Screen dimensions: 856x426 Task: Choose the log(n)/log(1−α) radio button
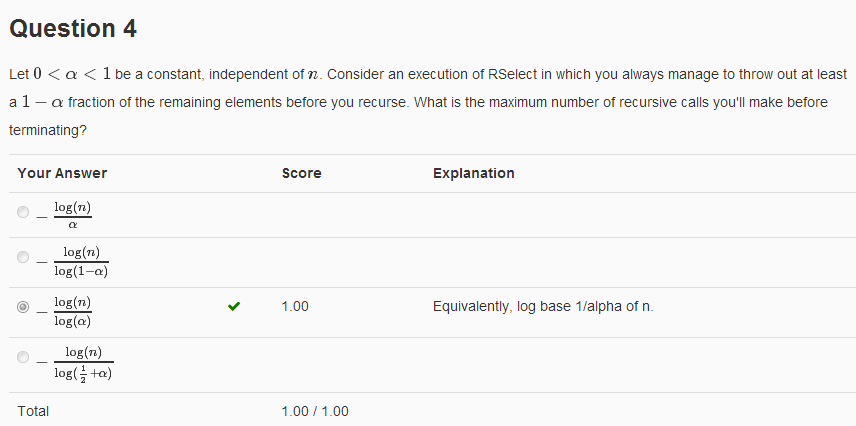pos(22,257)
